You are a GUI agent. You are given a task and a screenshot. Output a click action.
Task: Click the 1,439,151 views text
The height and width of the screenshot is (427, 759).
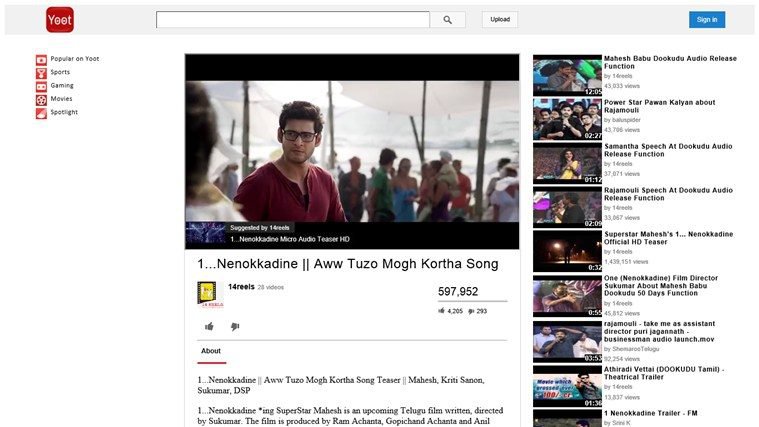coord(626,262)
